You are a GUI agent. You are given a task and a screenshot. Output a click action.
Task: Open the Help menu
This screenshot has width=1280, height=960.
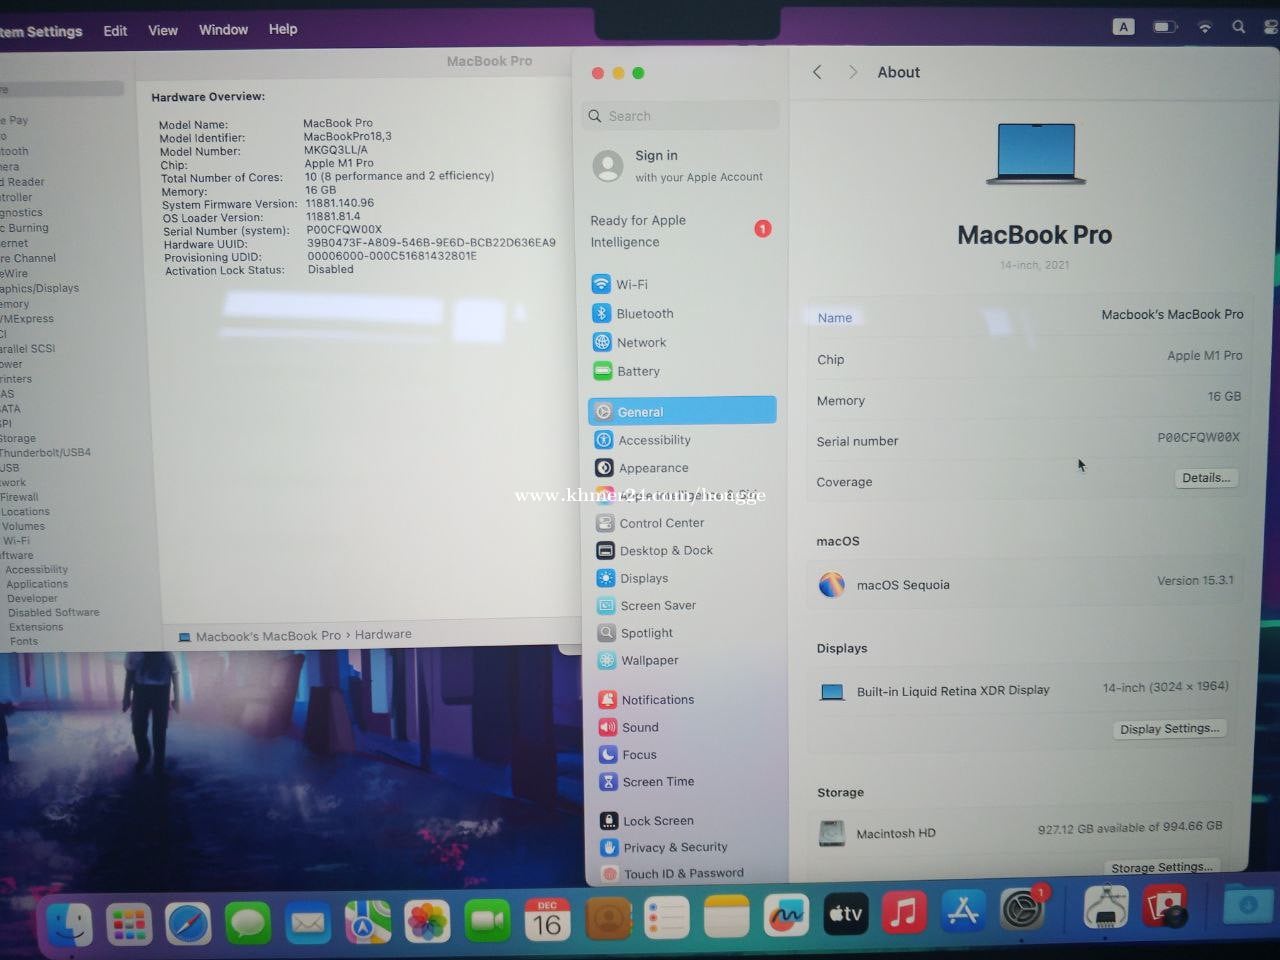click(x=283, y=29)
